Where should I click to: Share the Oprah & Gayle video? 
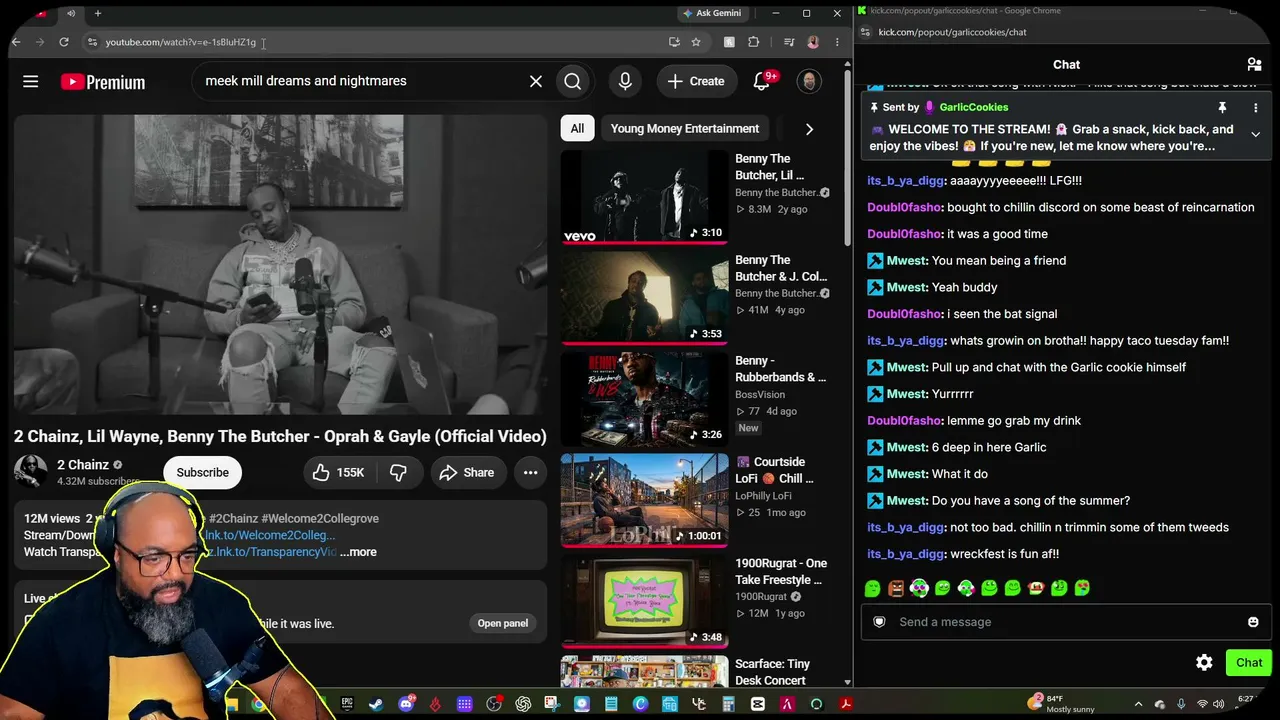(x=467, y=472)
